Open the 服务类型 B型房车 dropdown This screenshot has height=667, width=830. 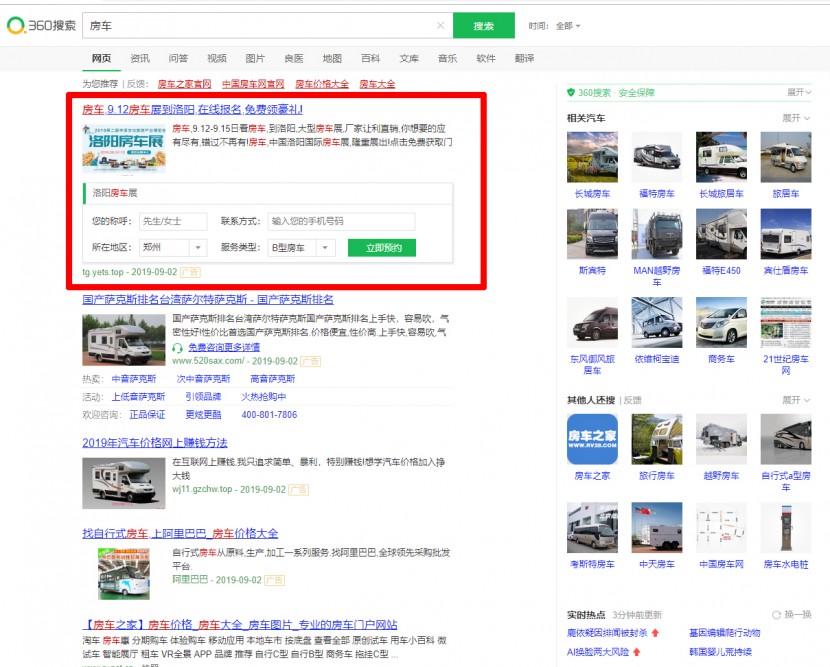(x=301, y=247)
